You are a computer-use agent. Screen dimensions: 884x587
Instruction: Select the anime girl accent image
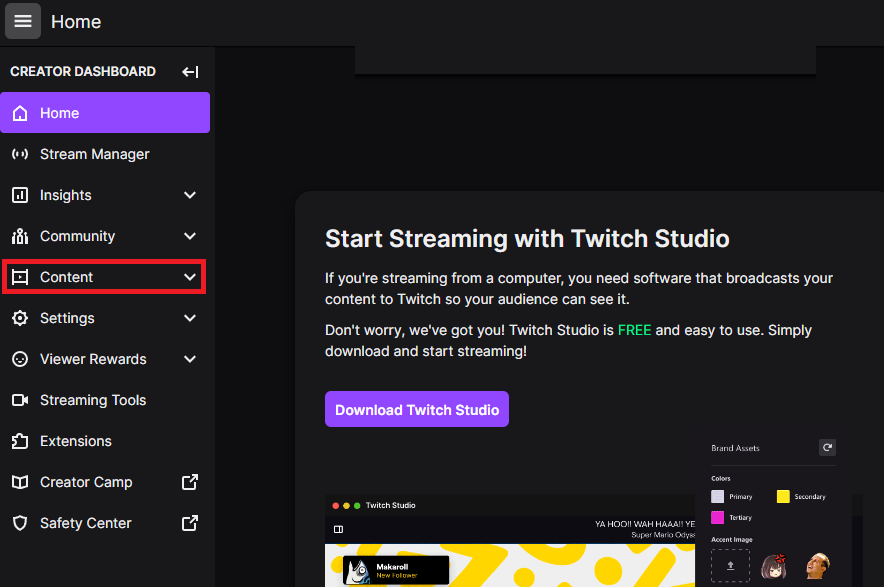click(x=774, y=566)
